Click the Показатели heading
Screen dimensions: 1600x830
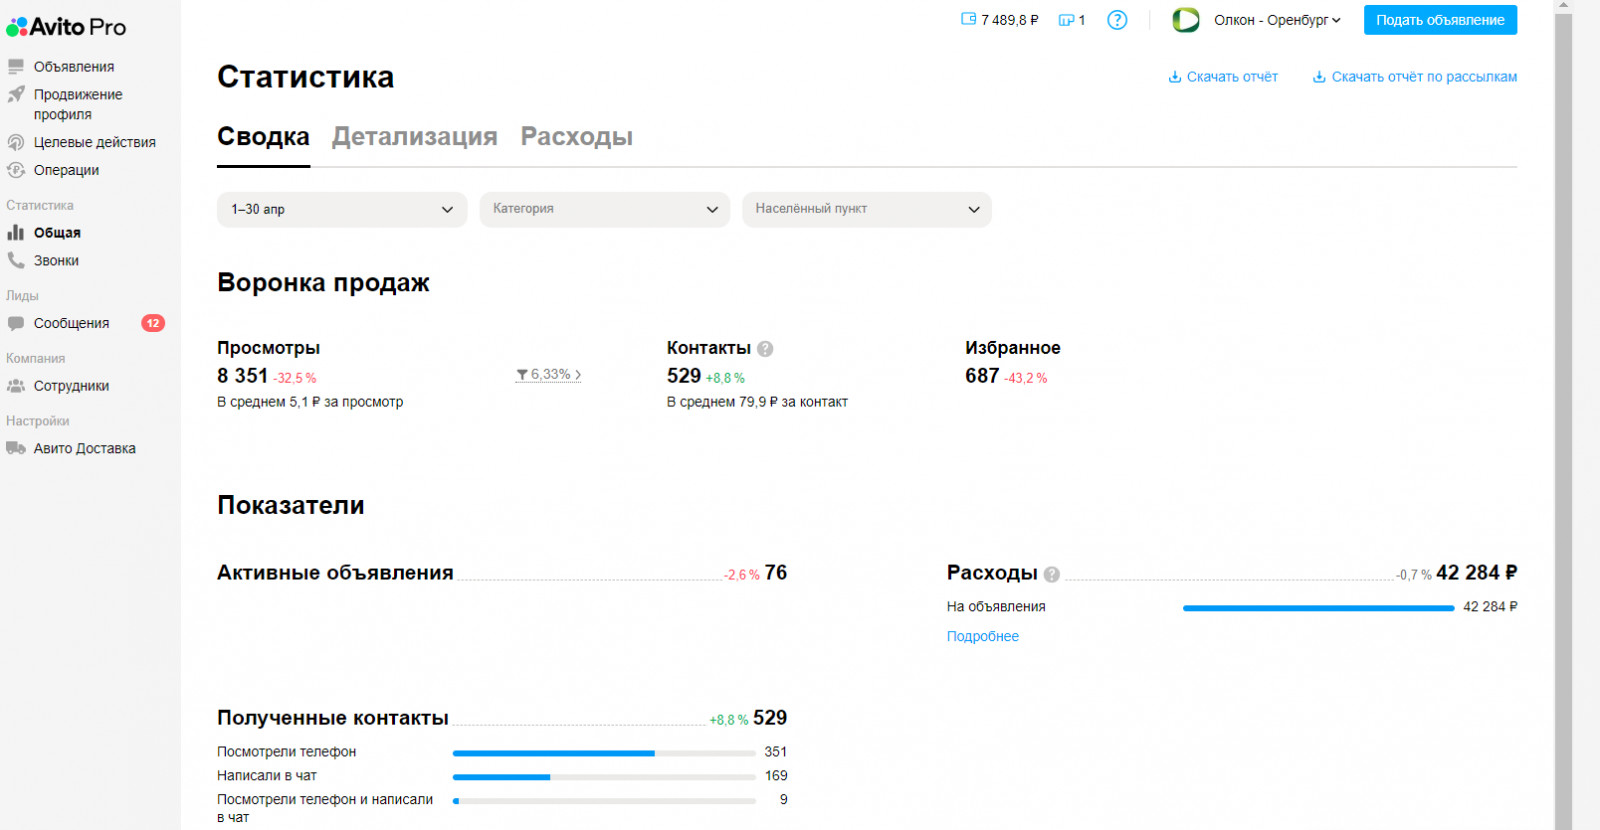click(x=291, y=505)
